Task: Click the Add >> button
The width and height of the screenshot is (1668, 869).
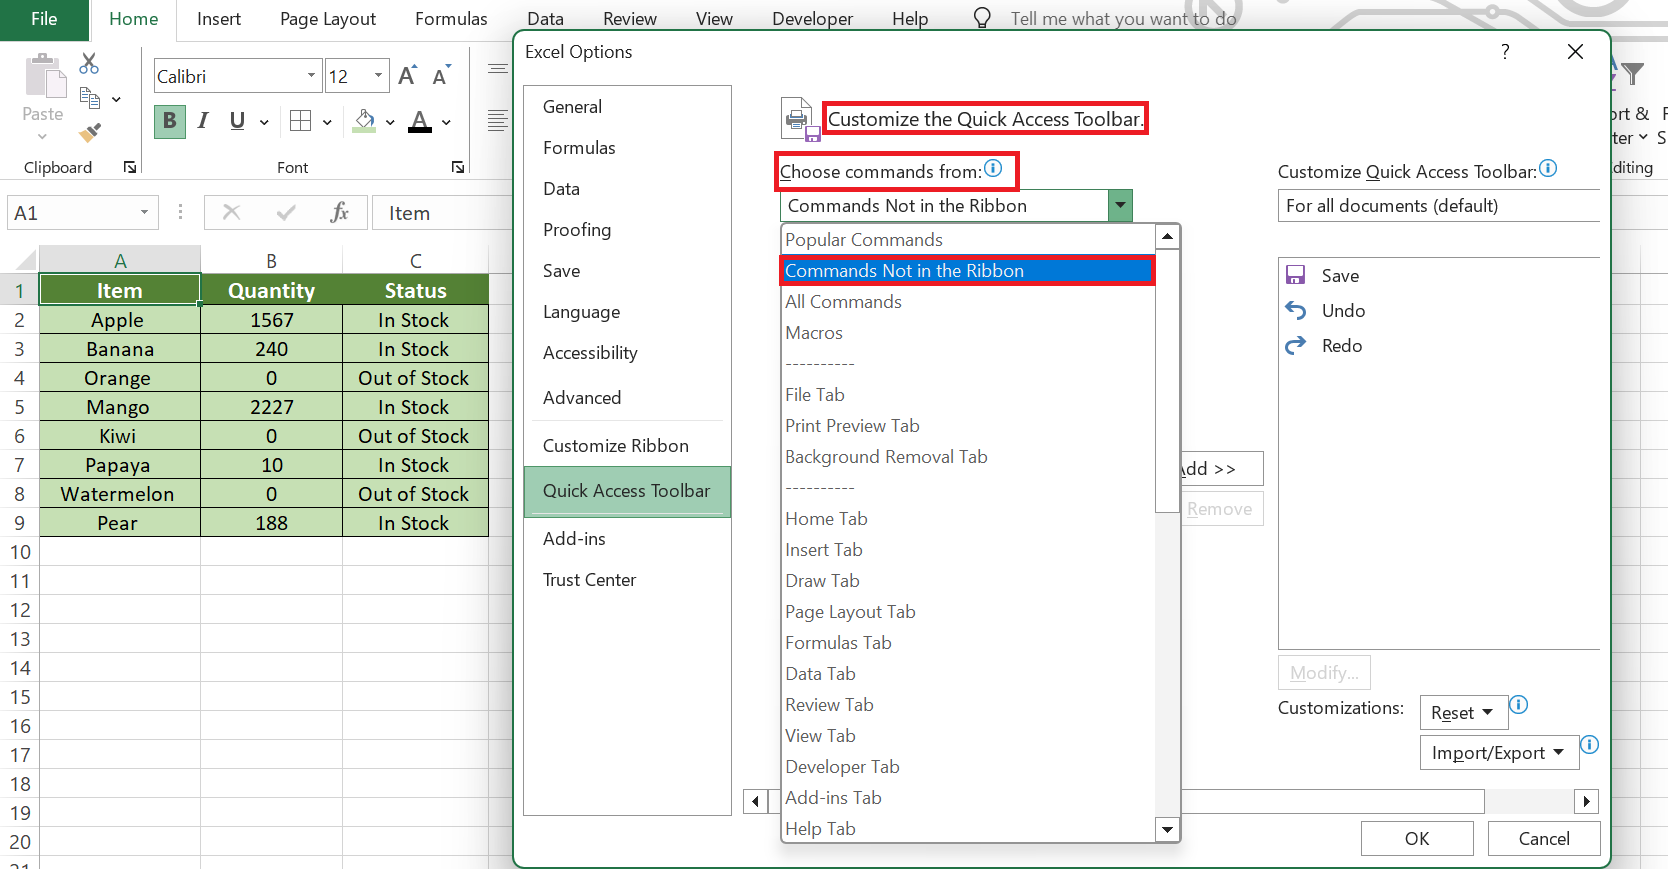Action: (1222, 469)
